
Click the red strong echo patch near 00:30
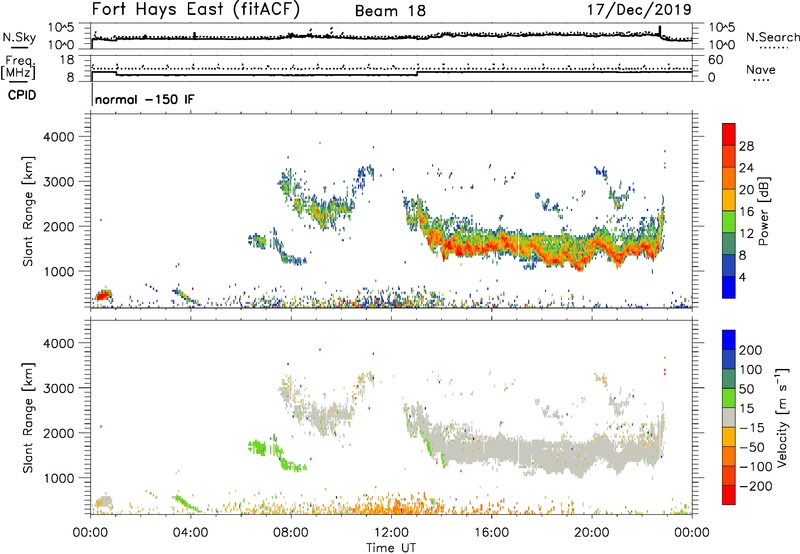click(x=104, y=295)
